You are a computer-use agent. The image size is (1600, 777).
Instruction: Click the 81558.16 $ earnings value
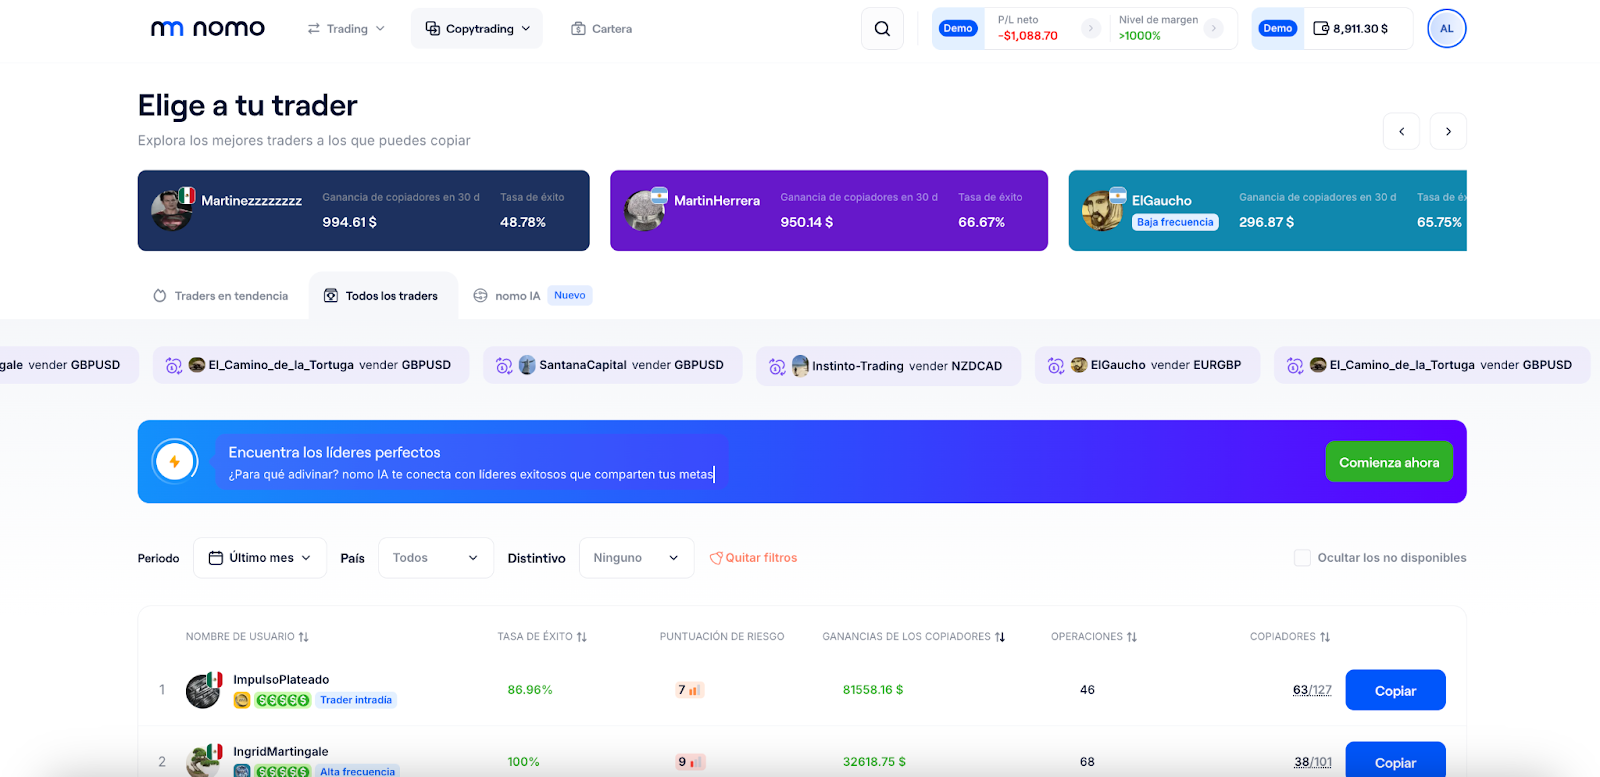pos(873,690)
